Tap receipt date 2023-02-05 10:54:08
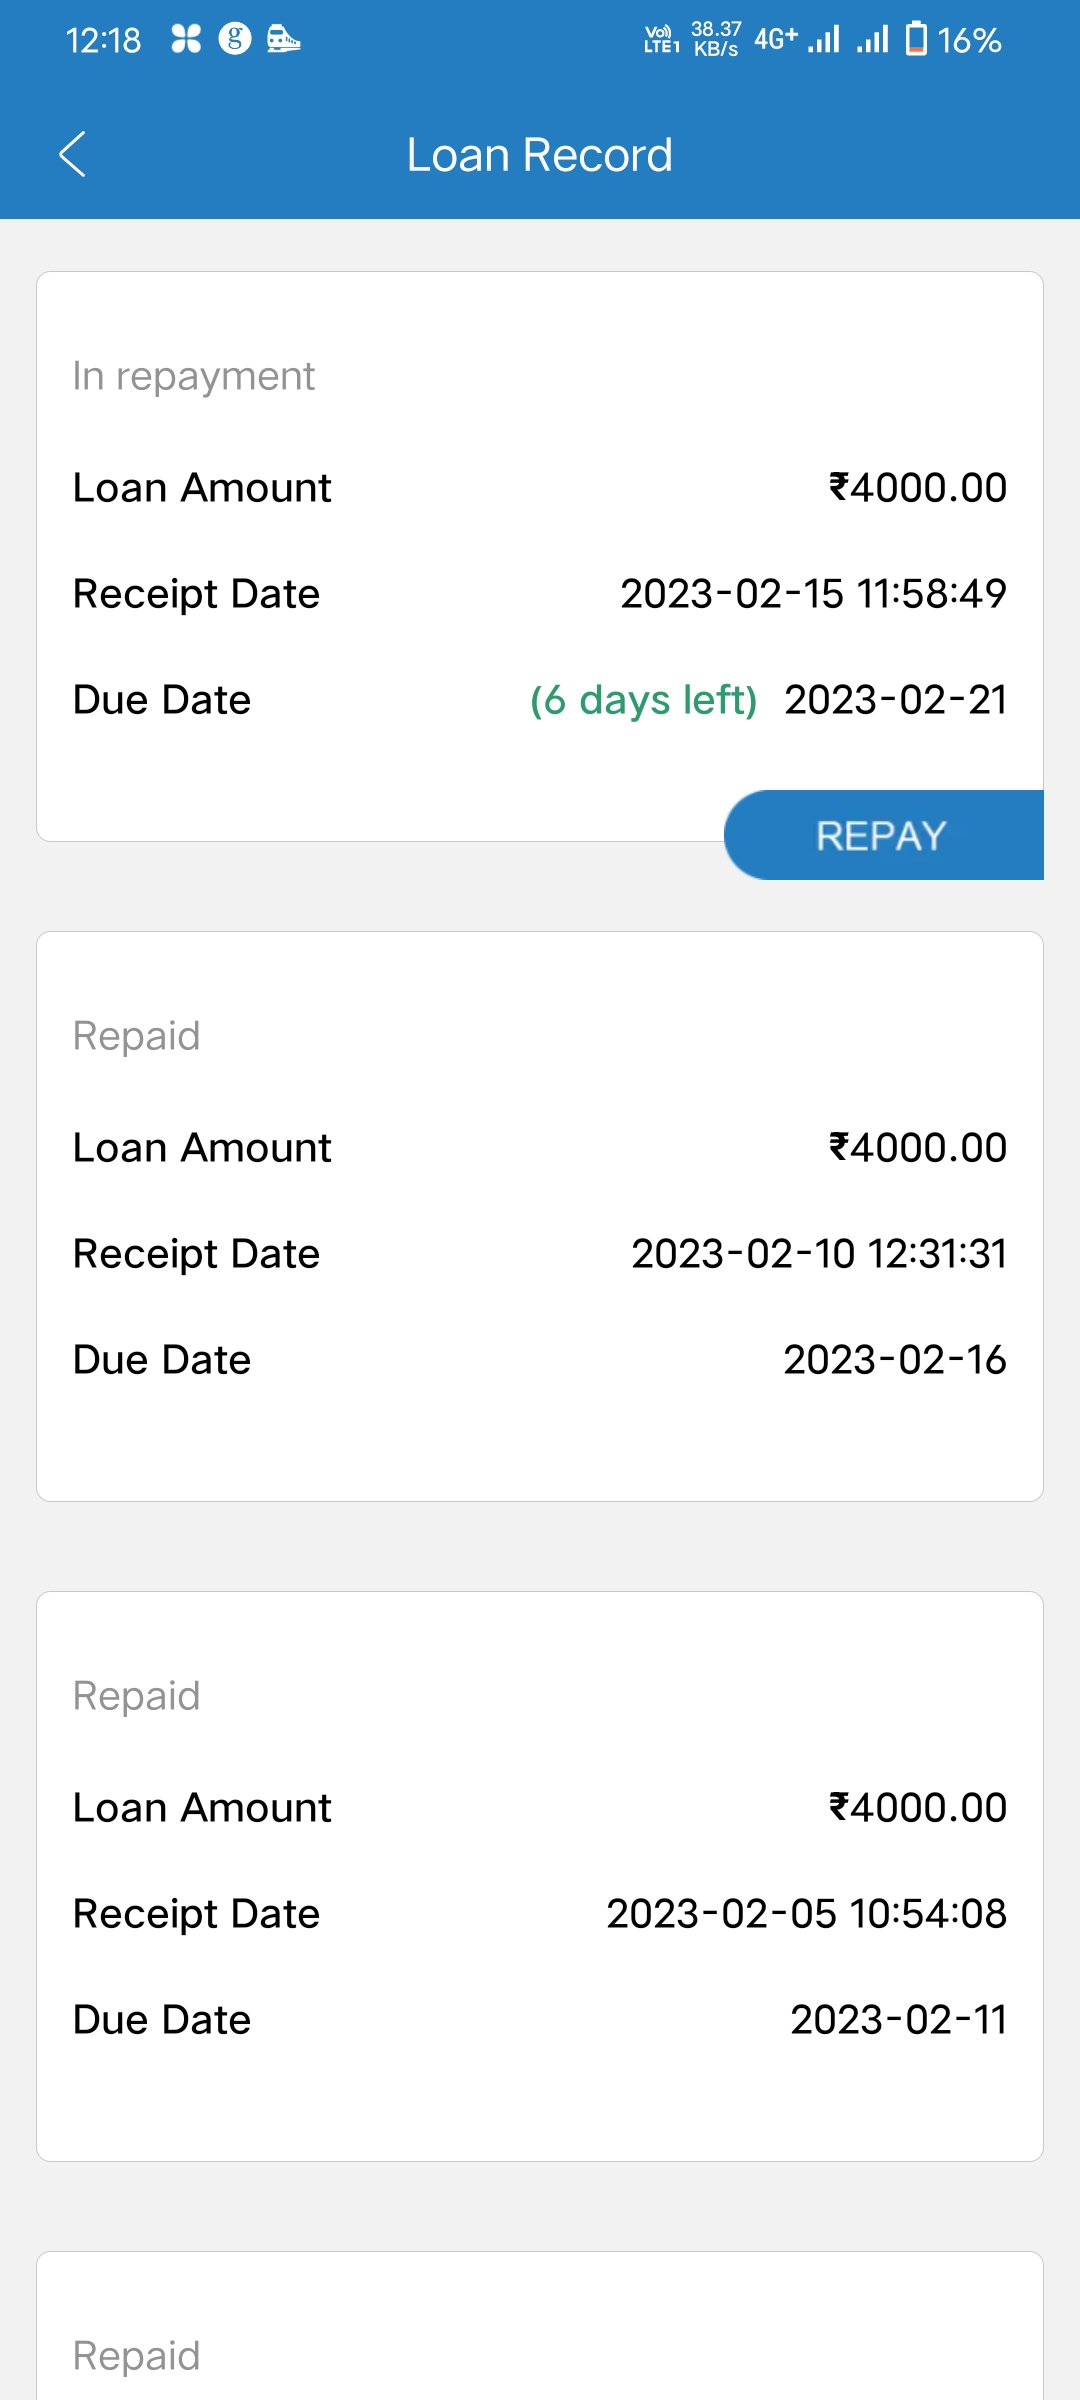Viewport: 1080px width, 2400px height. 806,1914
